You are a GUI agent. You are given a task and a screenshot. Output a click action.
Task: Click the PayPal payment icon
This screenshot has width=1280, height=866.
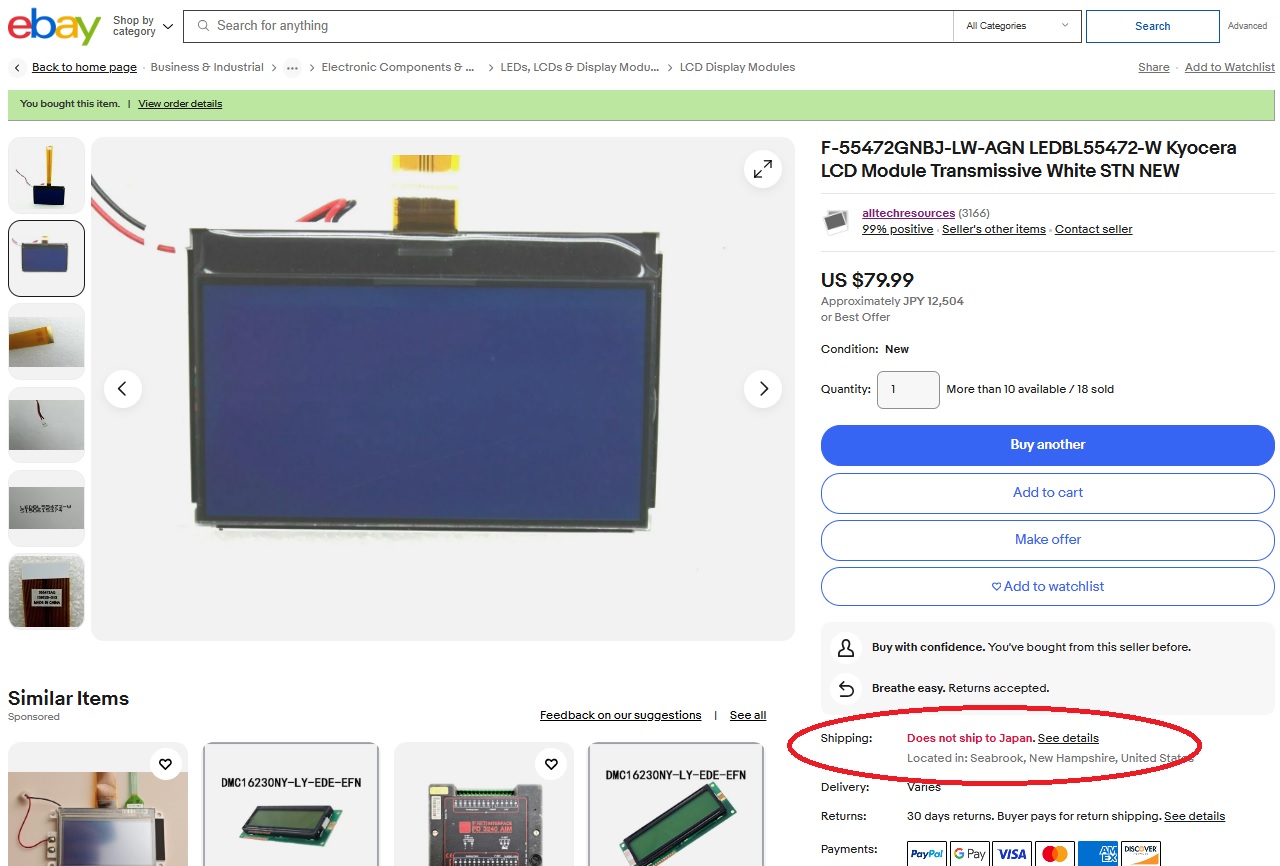click(927, 853)
